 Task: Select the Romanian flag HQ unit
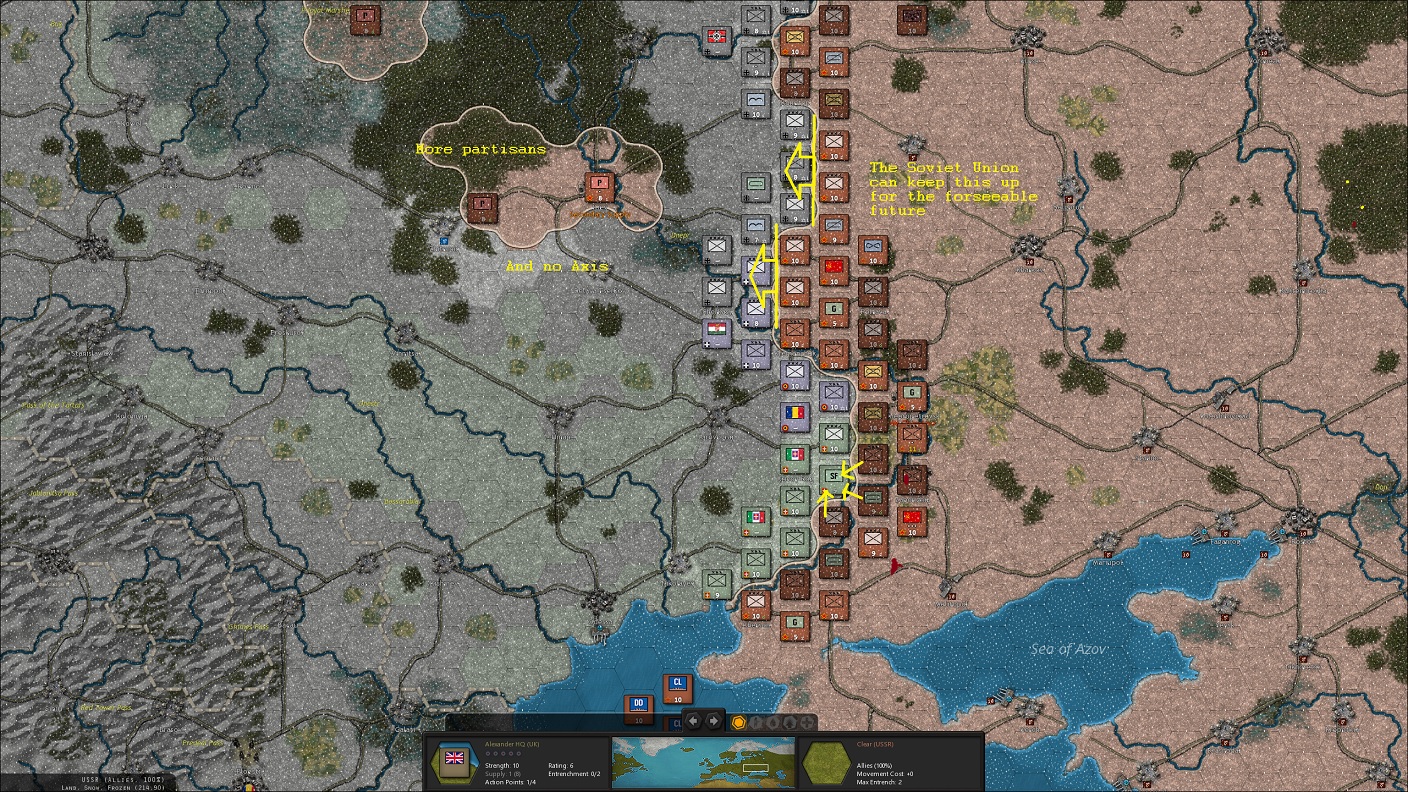pos(794,417)
